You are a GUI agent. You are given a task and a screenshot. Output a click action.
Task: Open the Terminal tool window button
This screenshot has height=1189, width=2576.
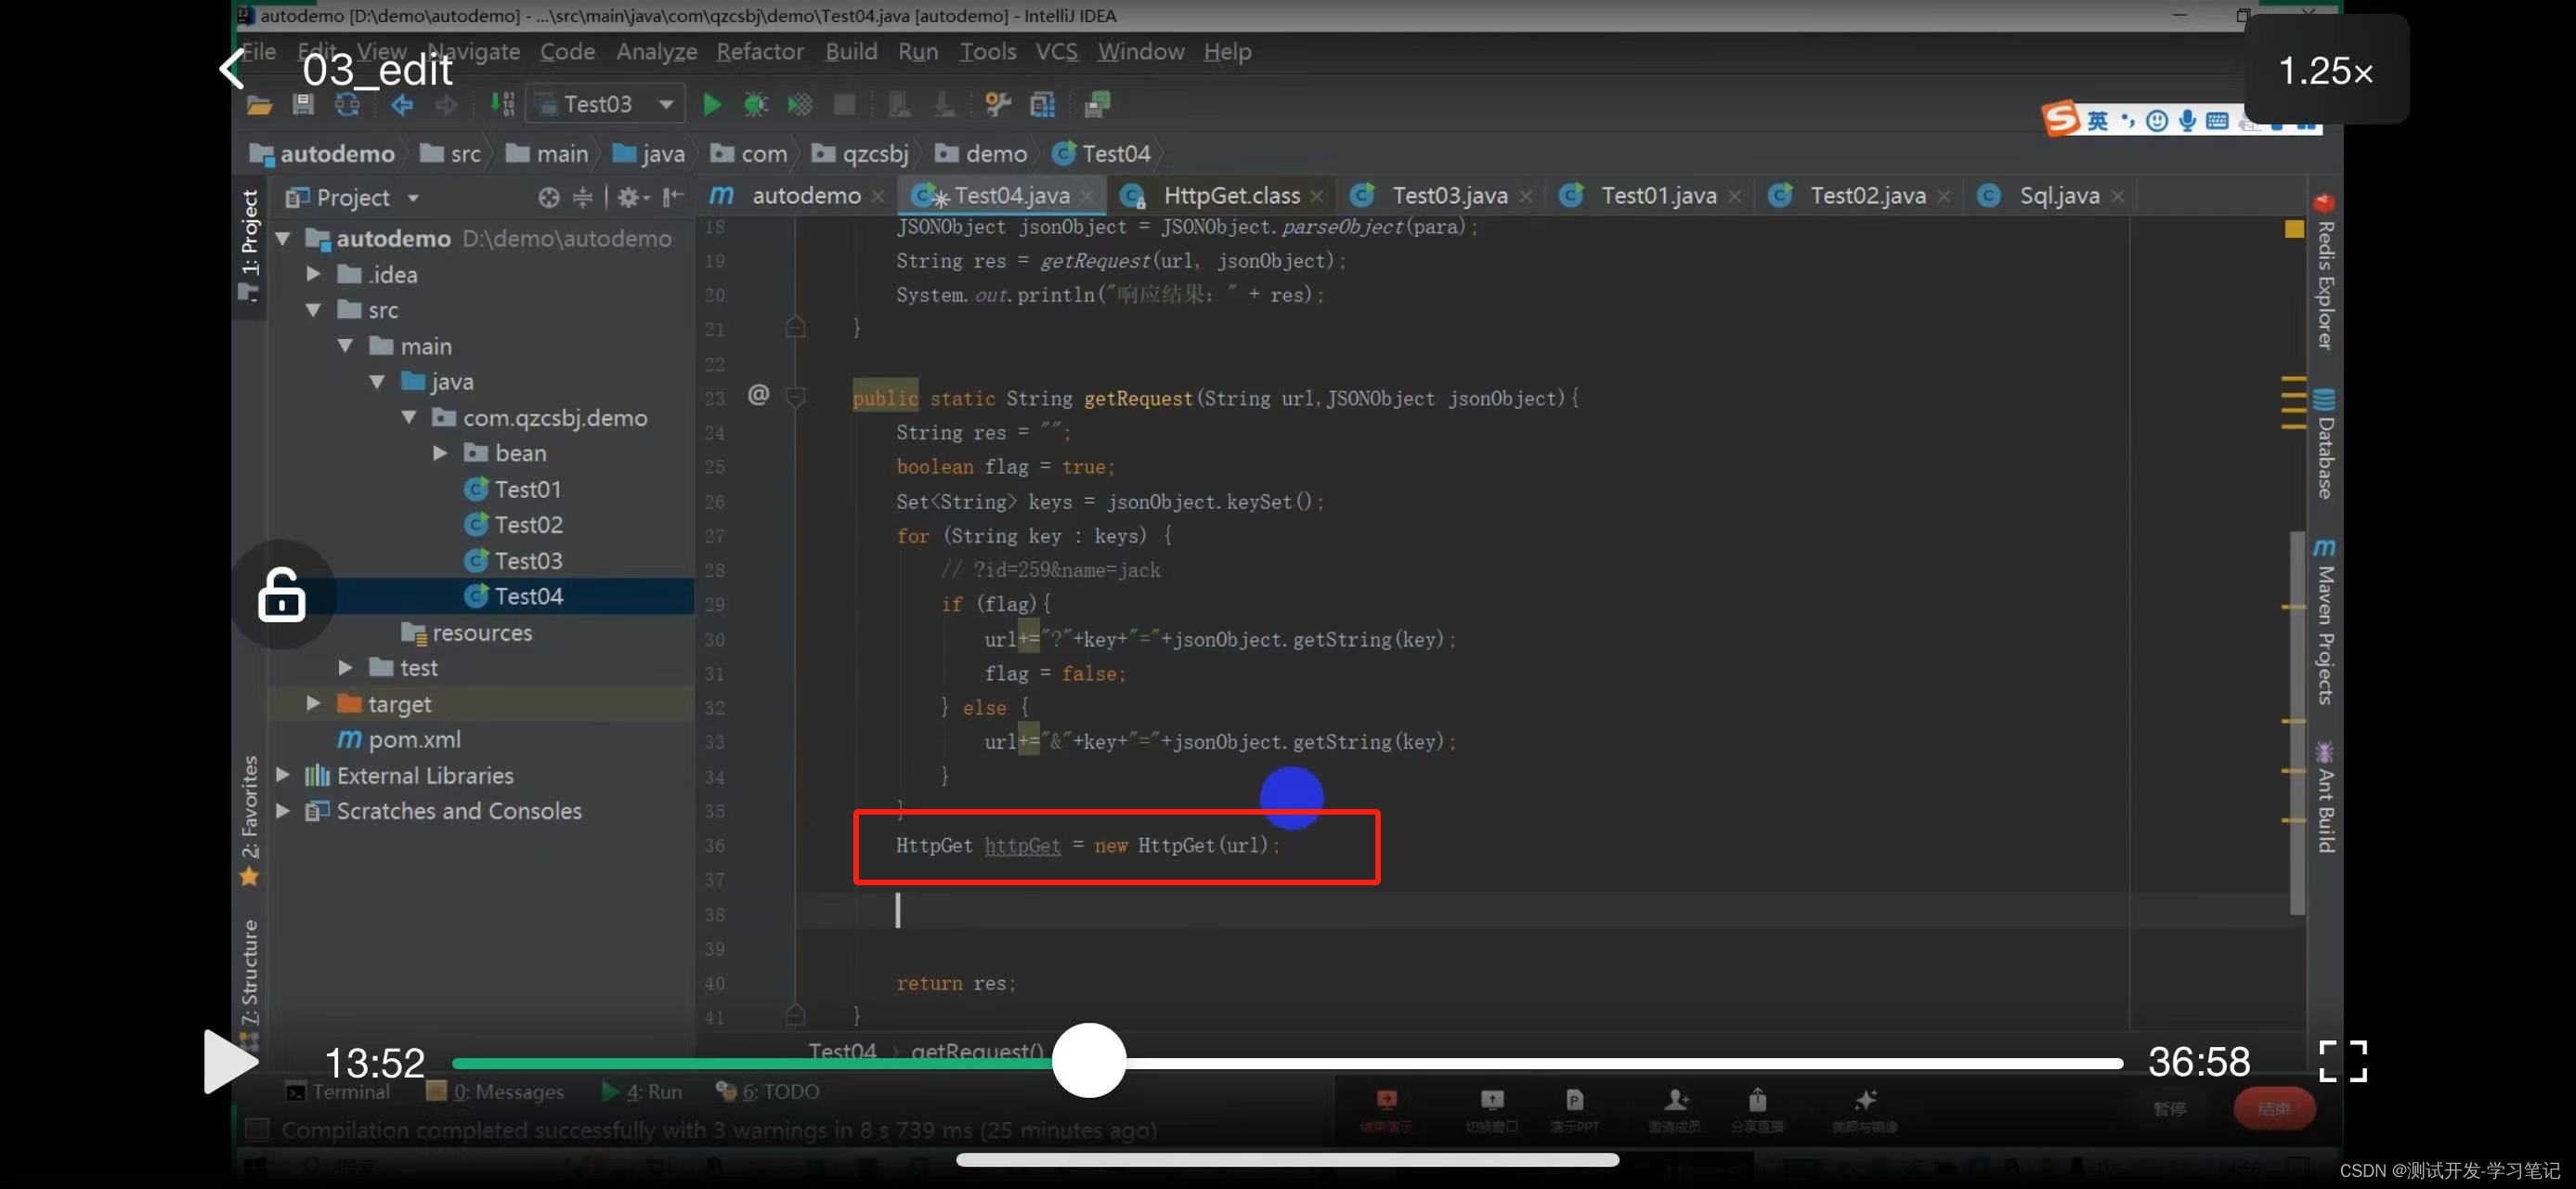point(338,1092)
